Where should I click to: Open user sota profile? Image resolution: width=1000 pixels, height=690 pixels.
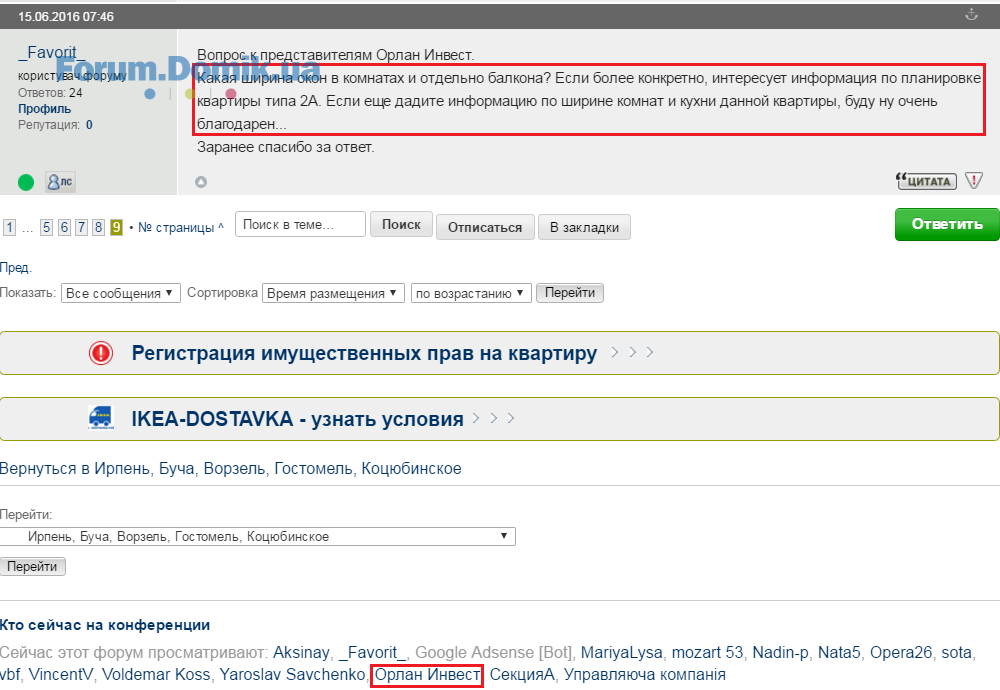957,653
